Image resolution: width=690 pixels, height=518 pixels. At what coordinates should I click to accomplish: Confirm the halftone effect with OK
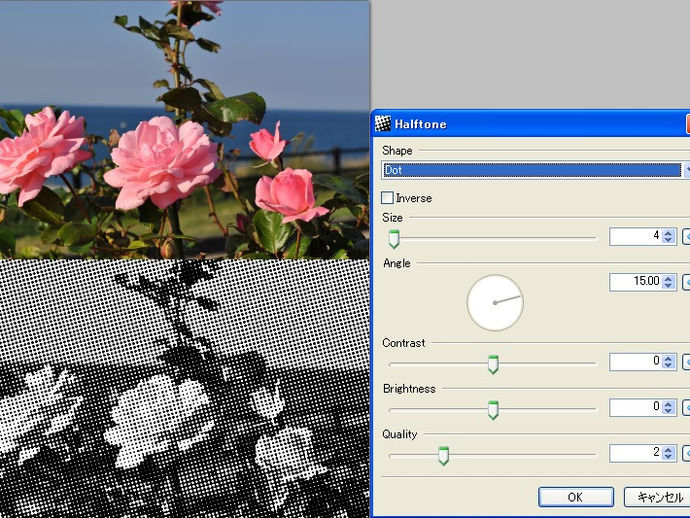coord(576,497)
